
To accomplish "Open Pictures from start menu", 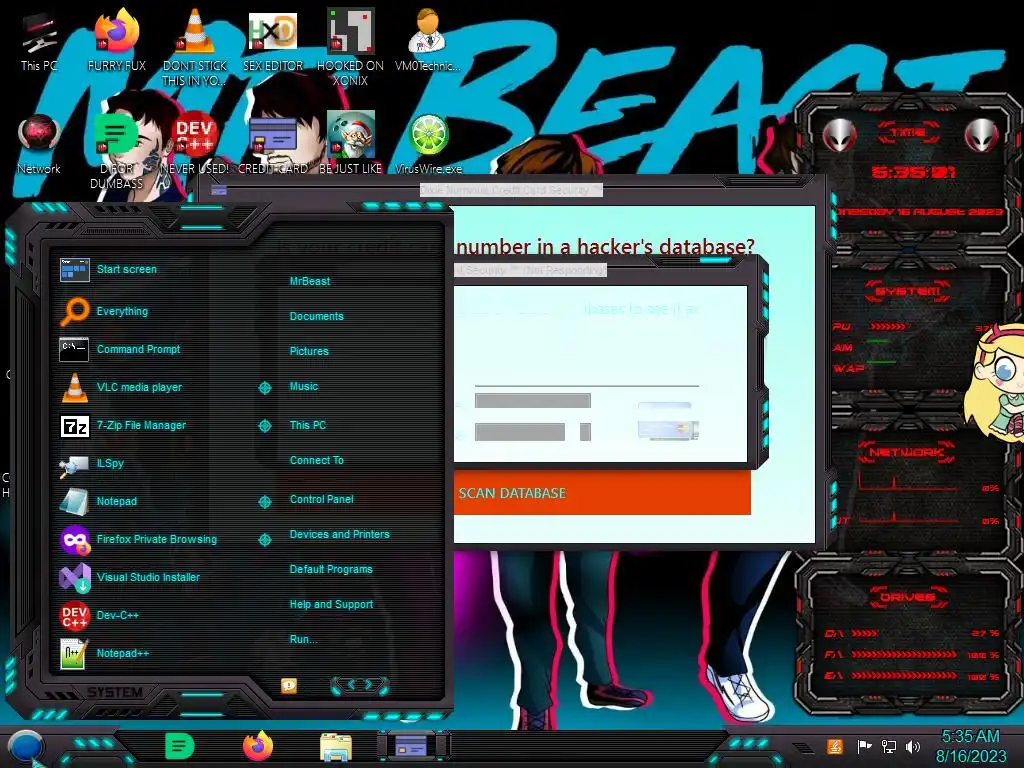I will pos(309,351).
